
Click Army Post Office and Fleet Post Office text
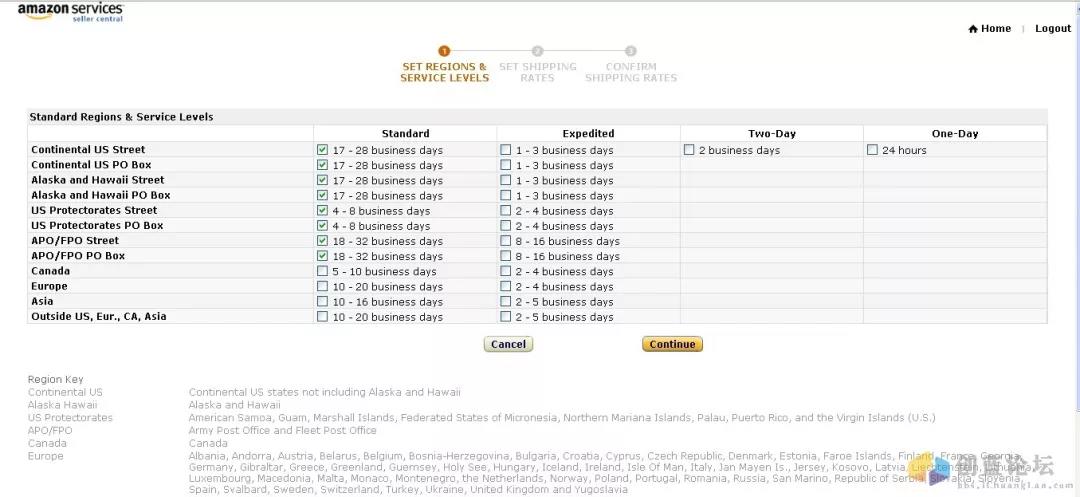(x=282, y=430)
